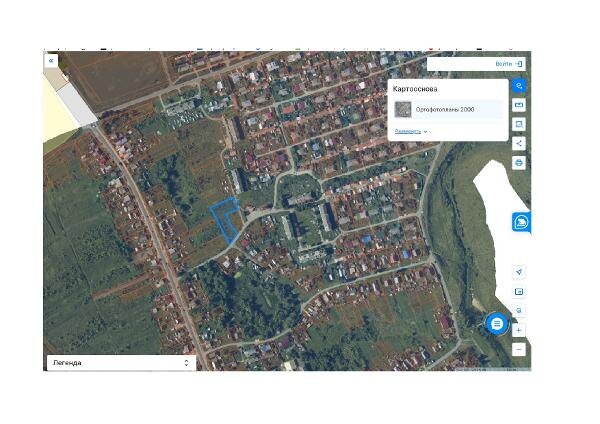The height and width of the screenshot is (424, 600).
Task: Open the blue assistant chat side tab
Action: (x=521, y=222)
